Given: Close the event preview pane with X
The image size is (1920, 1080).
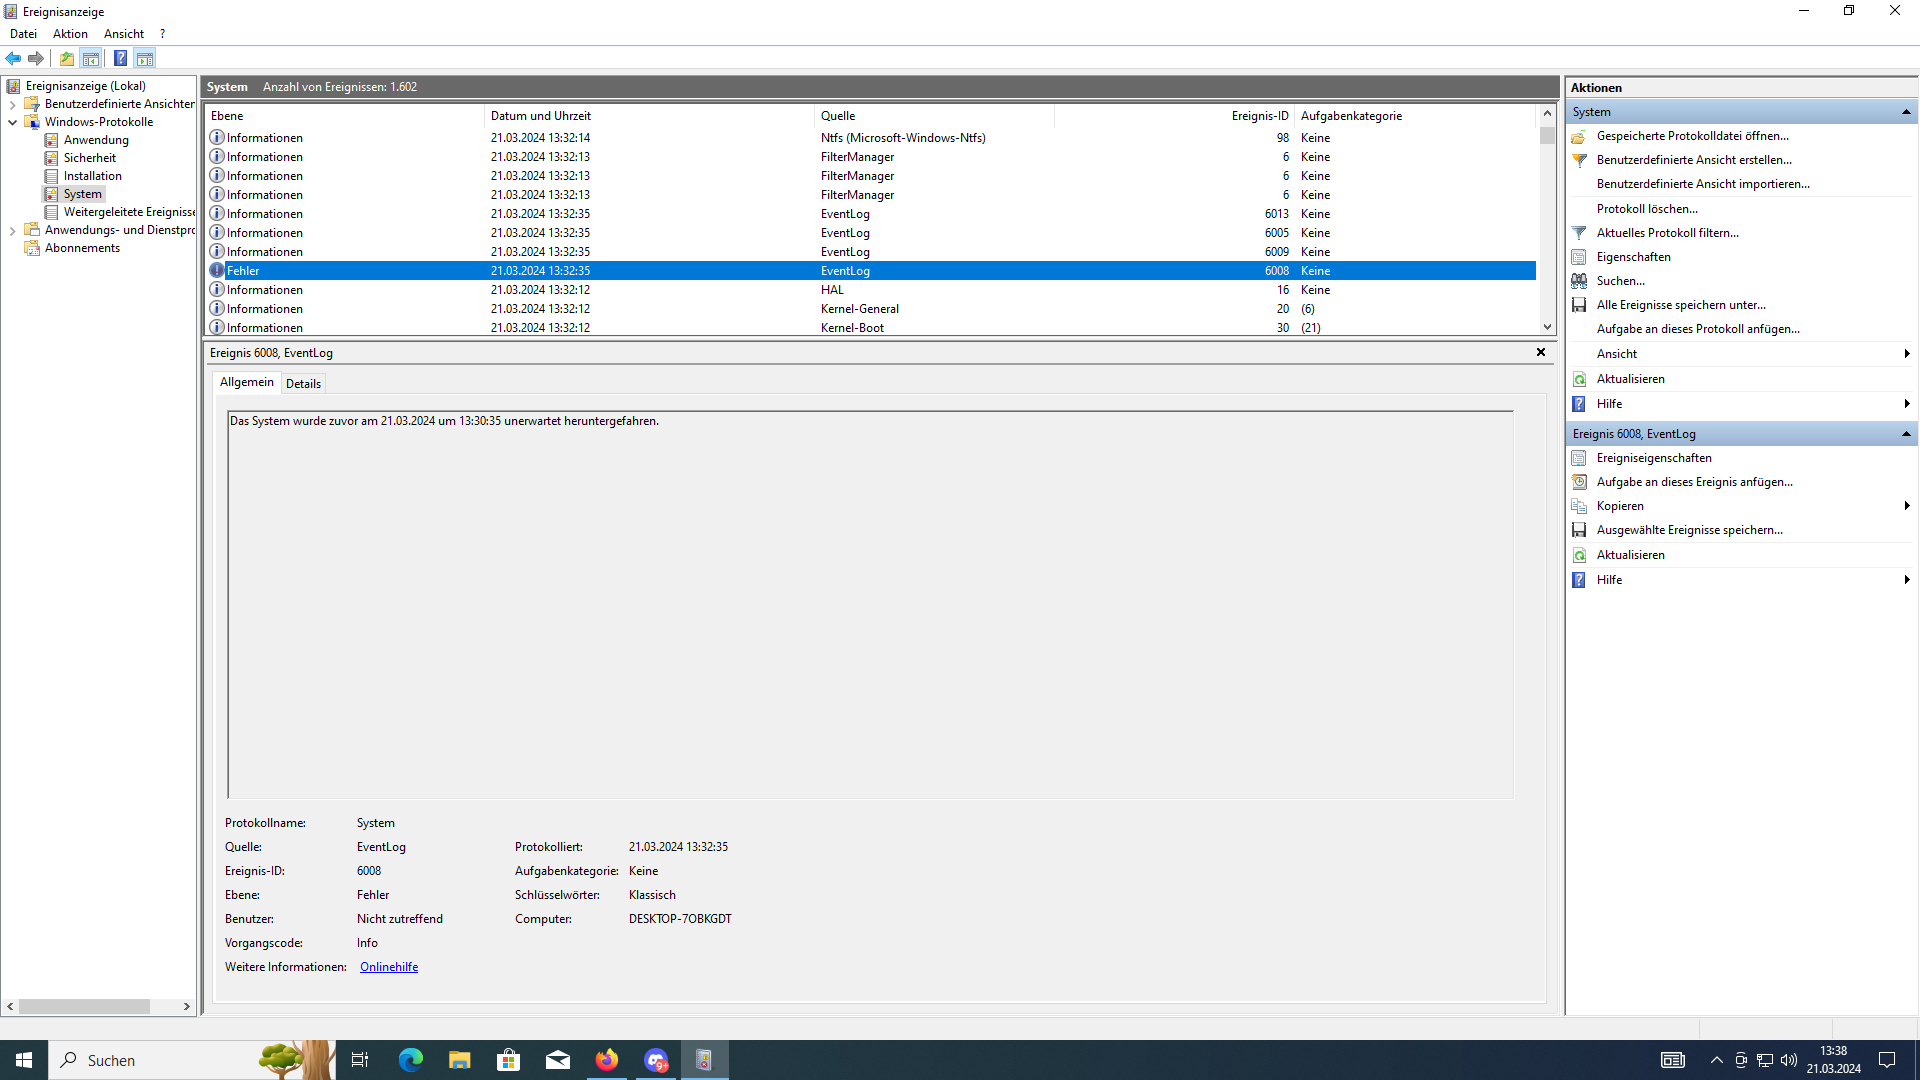Looking at the screenshot, I should [1540, 352].
